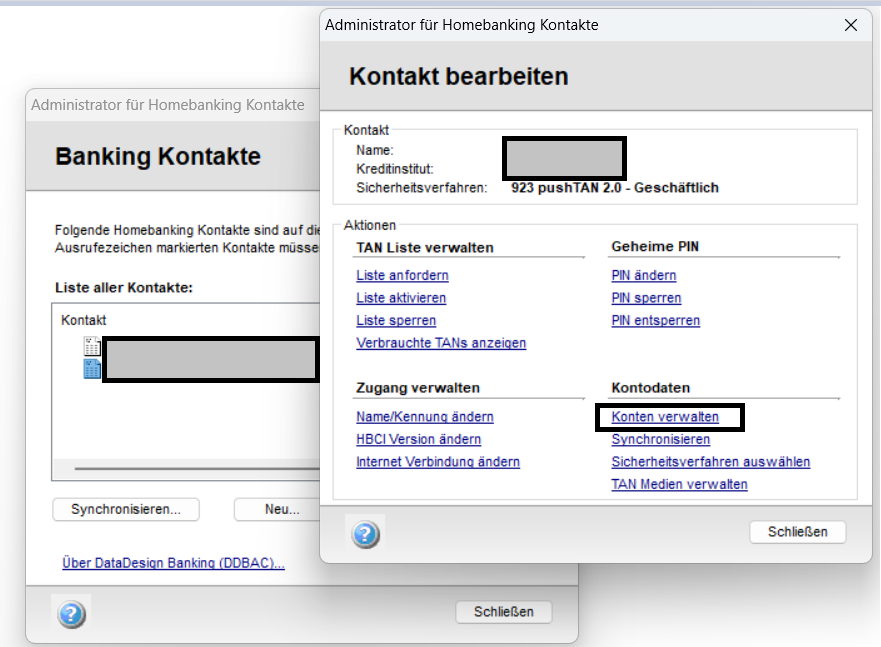Screen dimensions: 881x647
Task: Open help in the Banking Kontakte window
Action: tap(71, 614)
